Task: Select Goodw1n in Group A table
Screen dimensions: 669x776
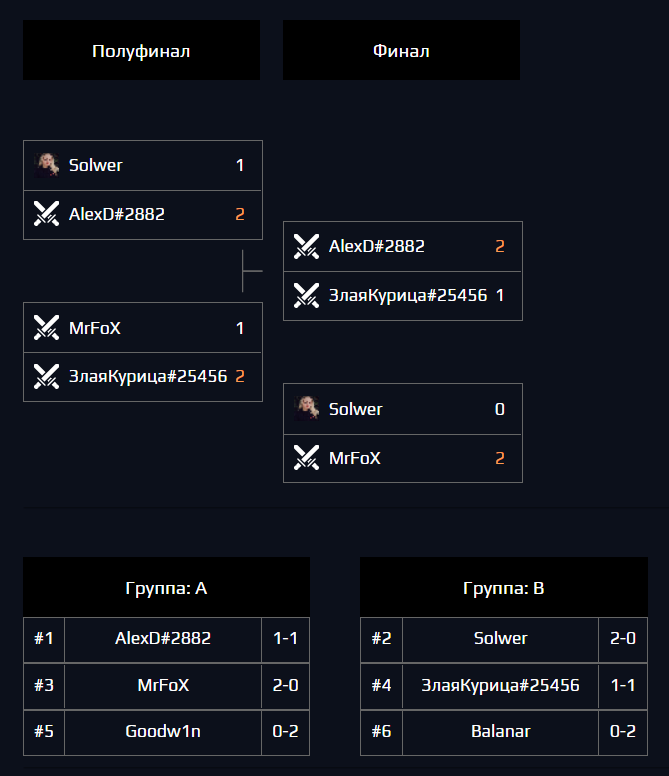Action: pyautogui.click(x=163, y=731)
